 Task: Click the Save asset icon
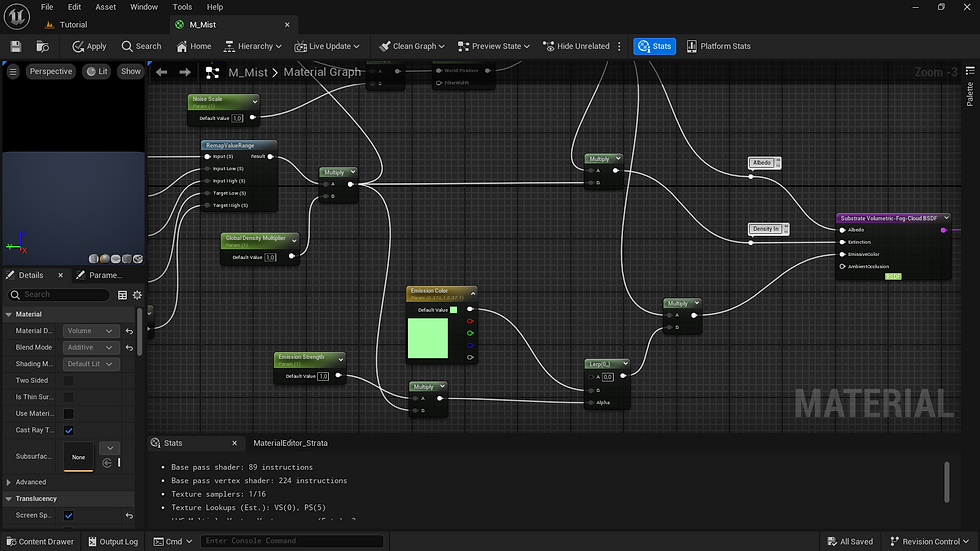point(16,46)
